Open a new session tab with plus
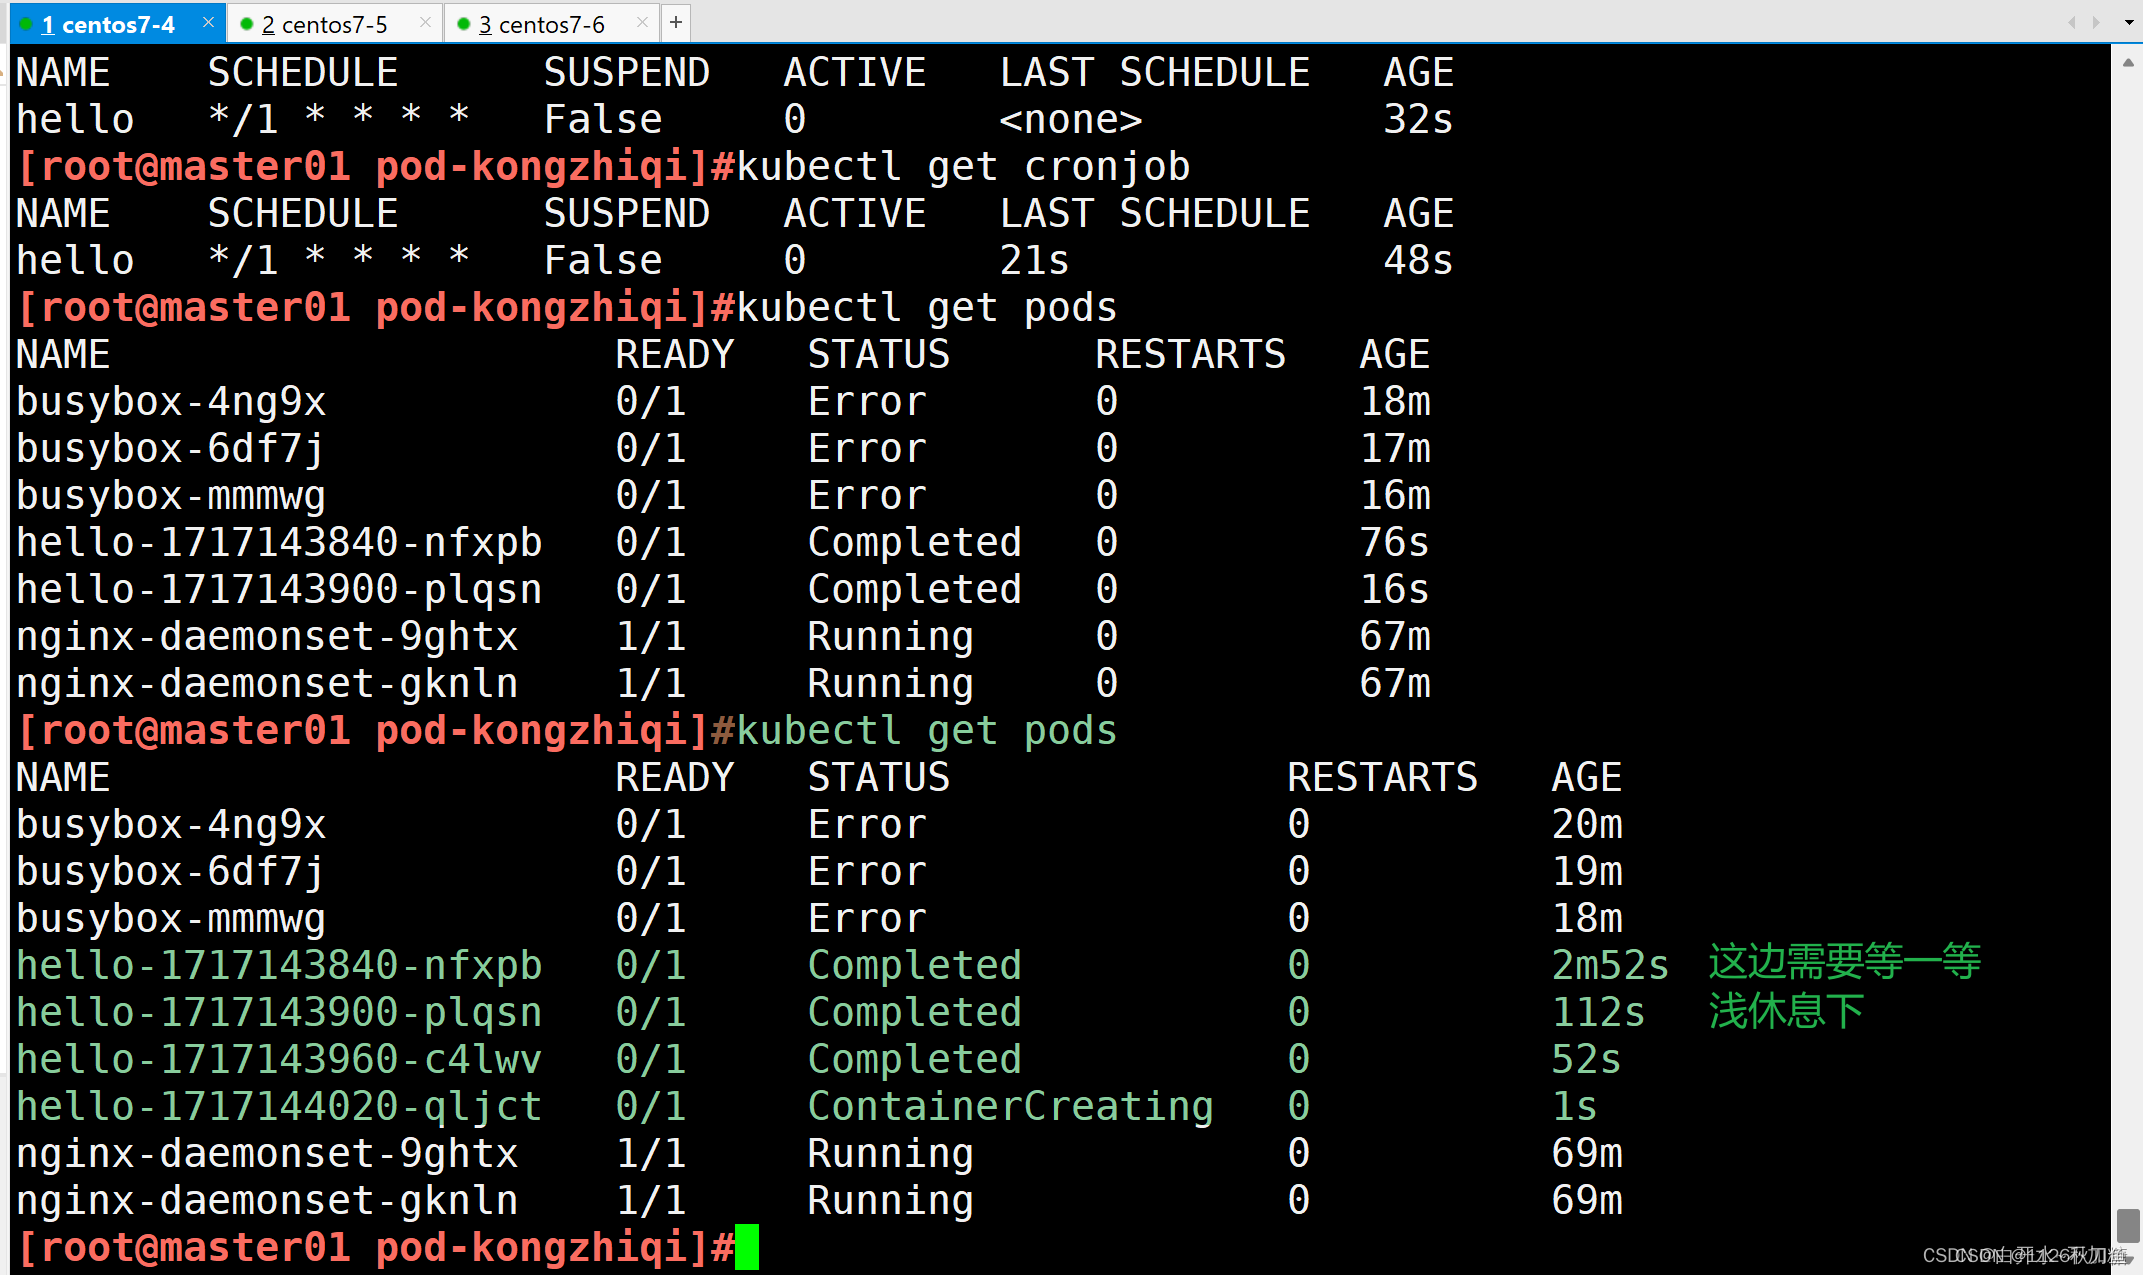Screen dimensions: 2143x1275 (x=676, y=22)
